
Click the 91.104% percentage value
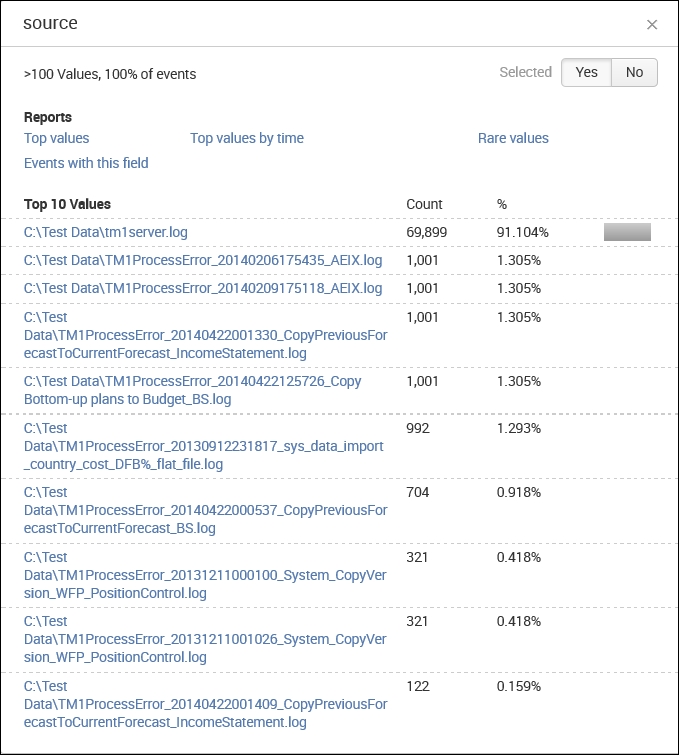(522, 232)
